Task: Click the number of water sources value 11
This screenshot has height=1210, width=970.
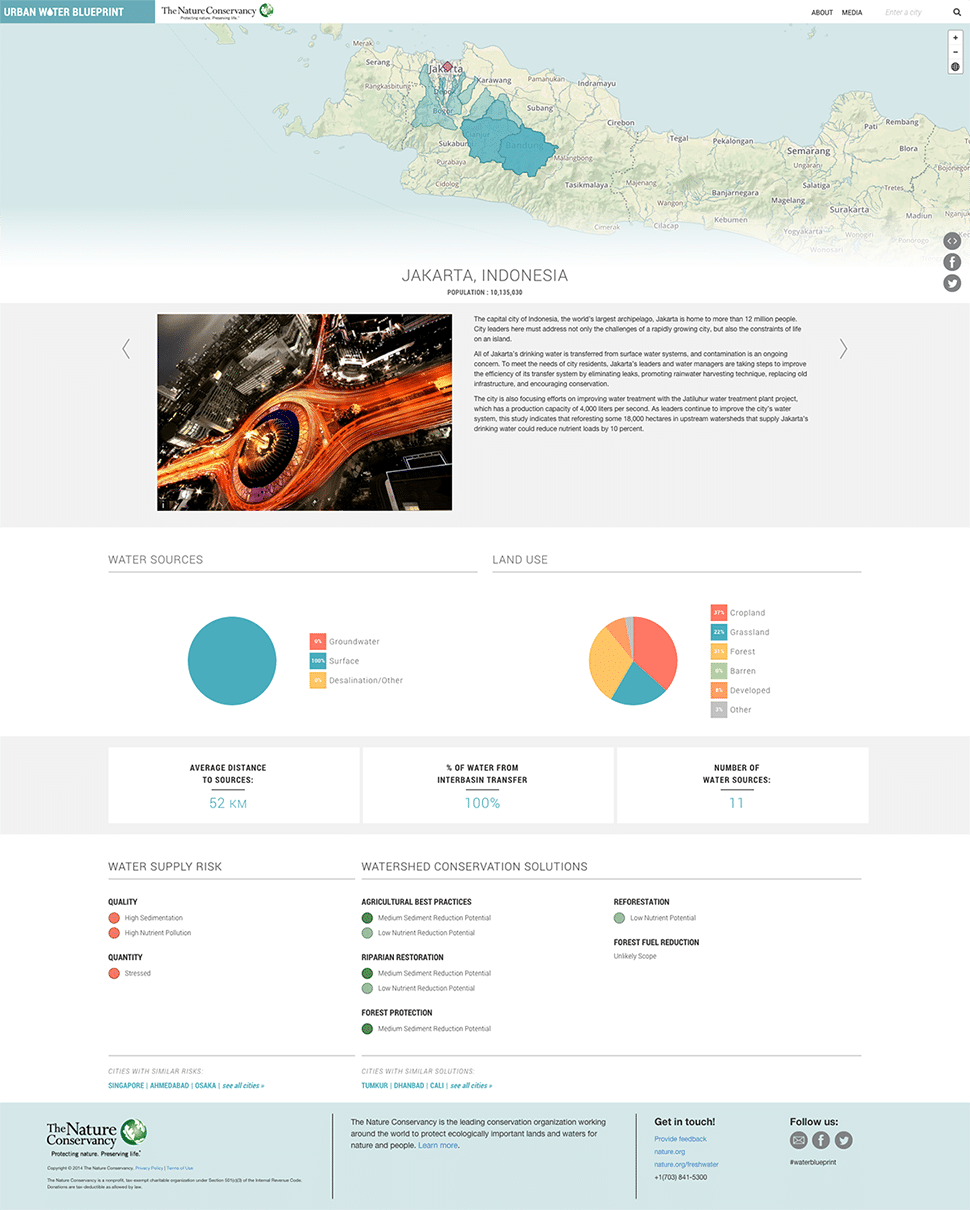Action: click(736, 803)
